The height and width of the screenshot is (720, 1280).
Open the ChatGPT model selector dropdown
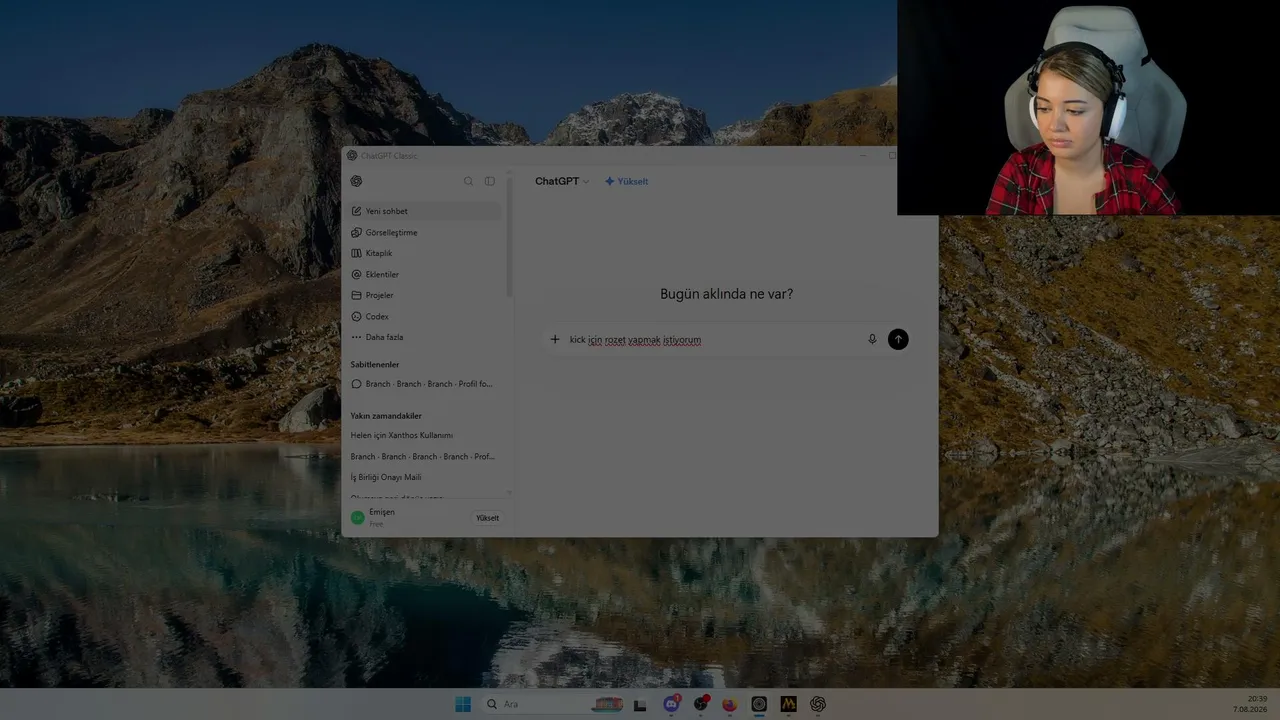click(562, 181)
